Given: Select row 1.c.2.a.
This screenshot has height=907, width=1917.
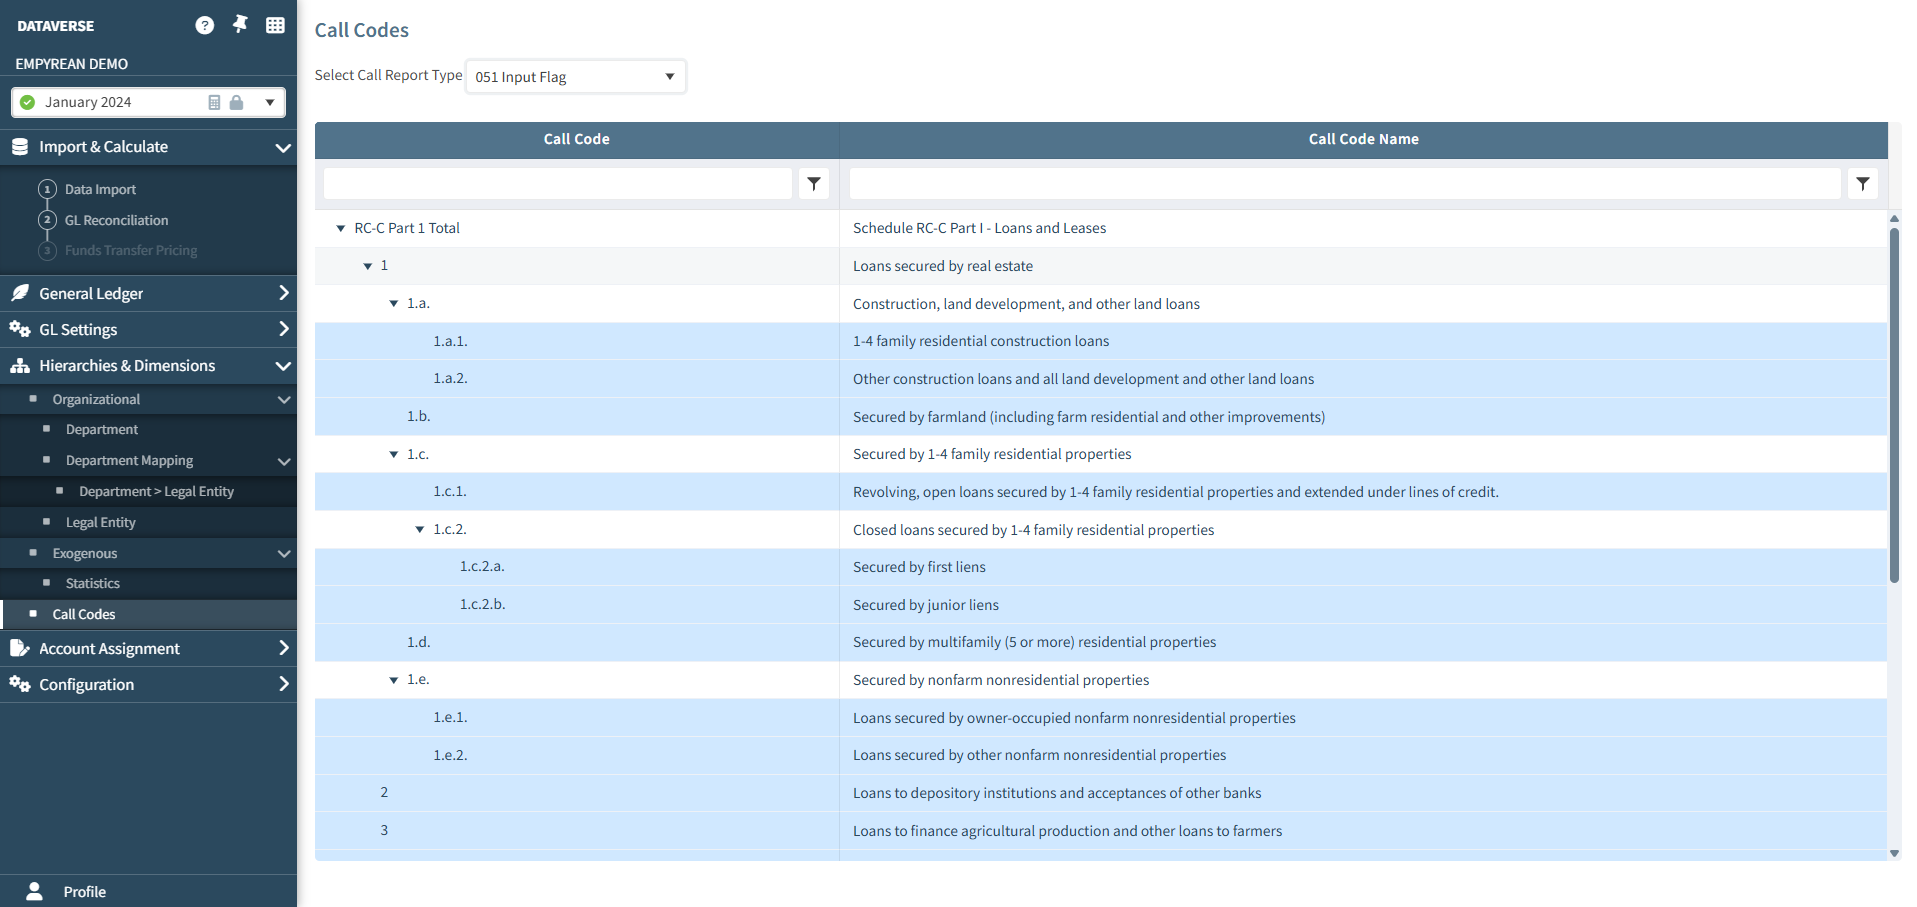Looking at the screenshot, I should point(1101,567).
